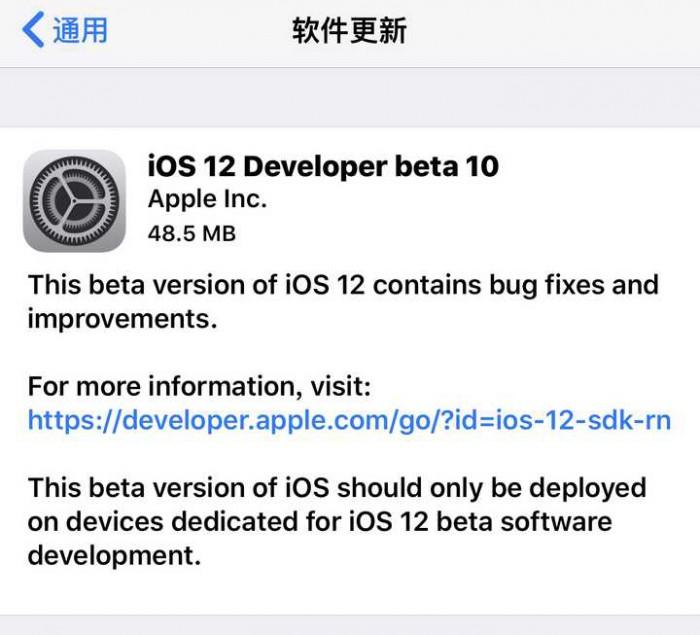This screenshot has height=635, width=700.
Task: Tap the 48.5 MB download size
Action: (191, 233)
